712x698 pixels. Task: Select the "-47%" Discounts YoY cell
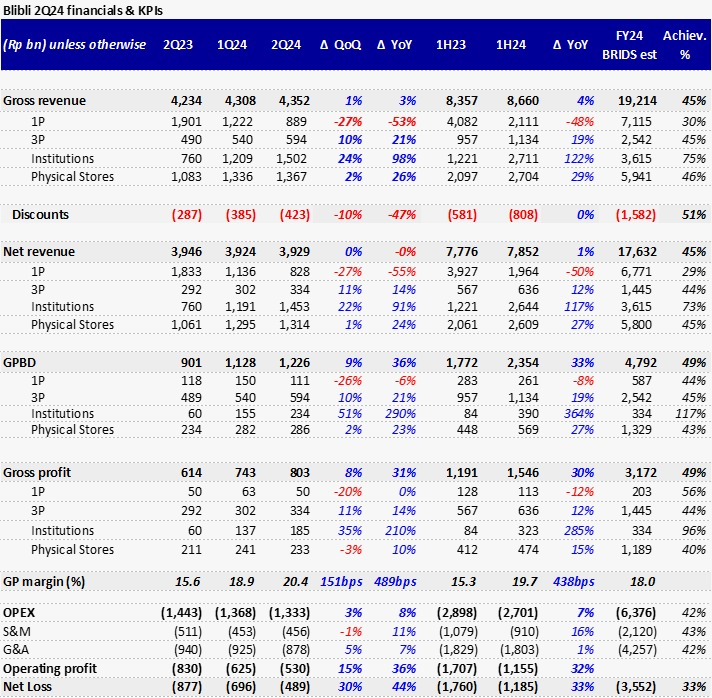[402, 214]
